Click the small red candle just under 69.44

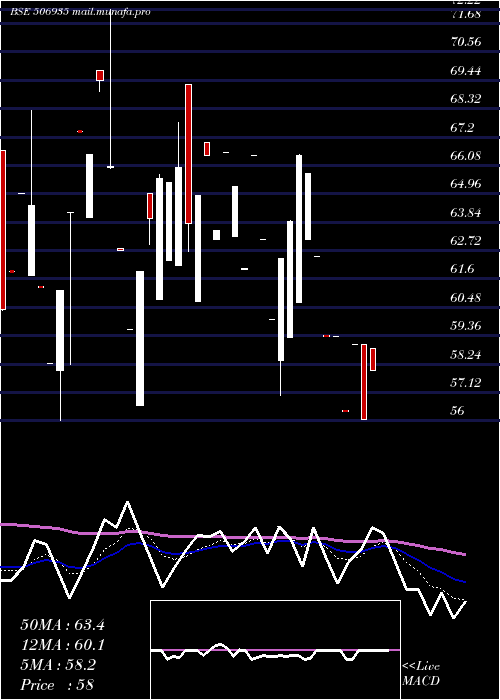tap(100, 75)
